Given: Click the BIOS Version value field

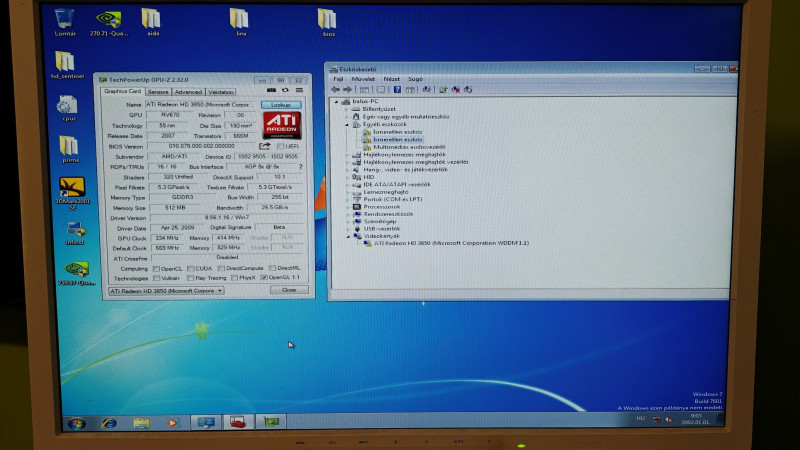Looking at the screenshot, I should 202,146.
